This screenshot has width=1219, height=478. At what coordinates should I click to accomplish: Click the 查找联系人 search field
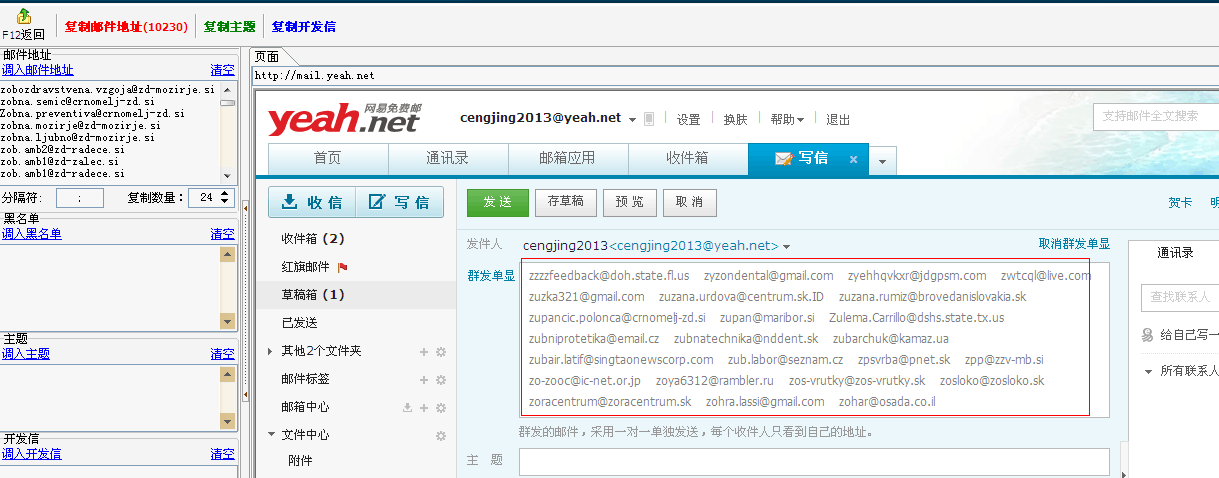(1180, 297)
